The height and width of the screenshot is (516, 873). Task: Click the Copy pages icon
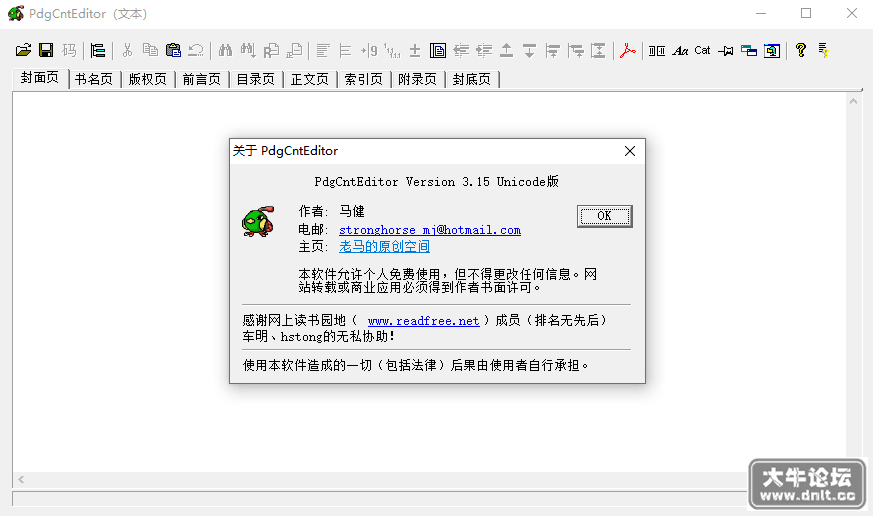point(150,50)
